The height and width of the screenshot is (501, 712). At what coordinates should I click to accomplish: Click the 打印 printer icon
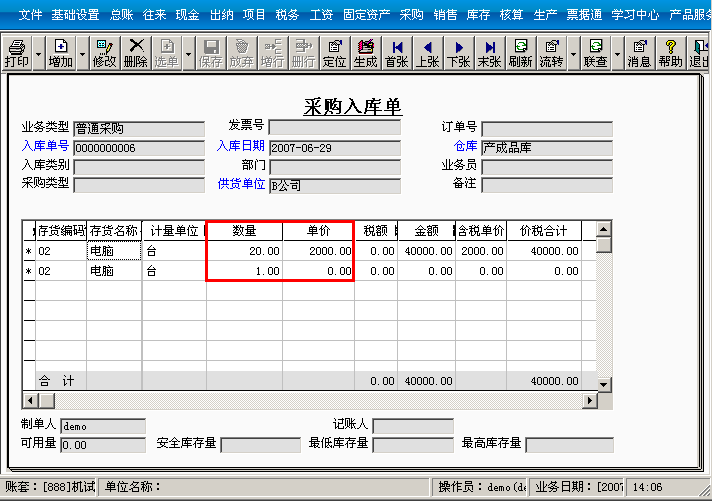17,54
